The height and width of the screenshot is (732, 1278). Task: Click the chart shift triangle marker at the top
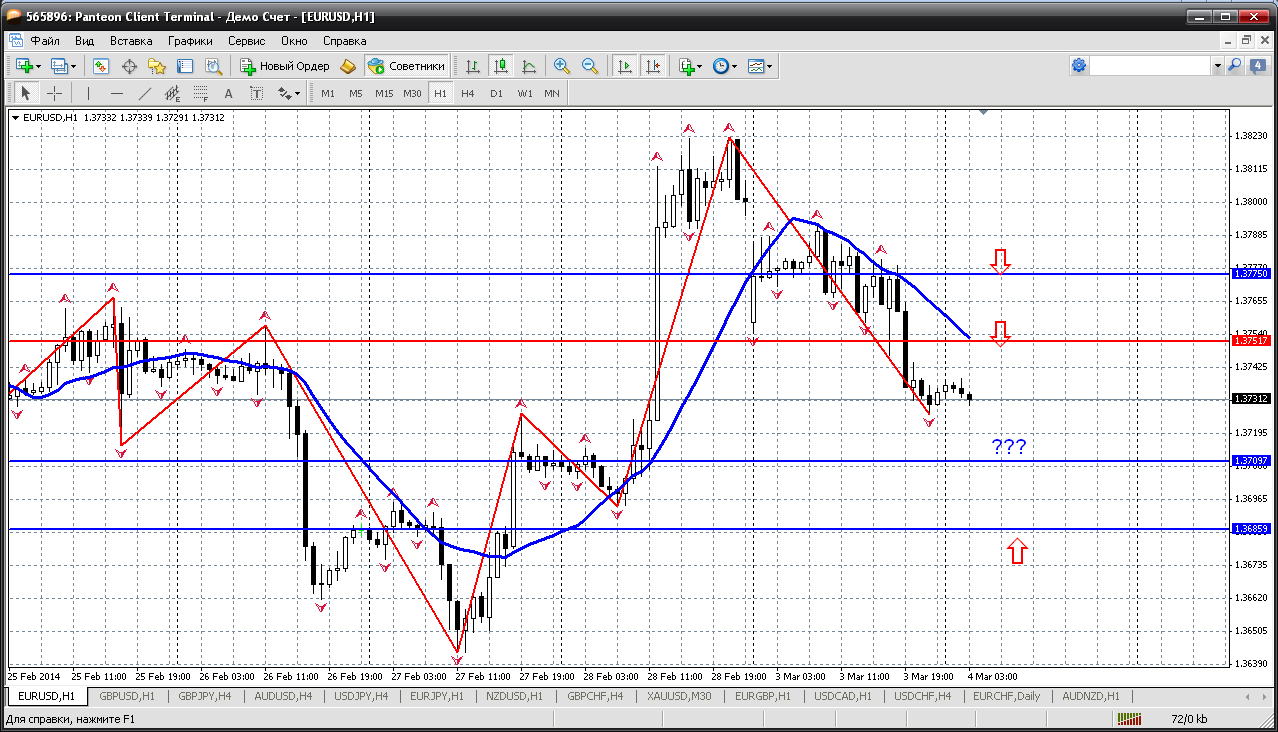(x=984, y=112)
